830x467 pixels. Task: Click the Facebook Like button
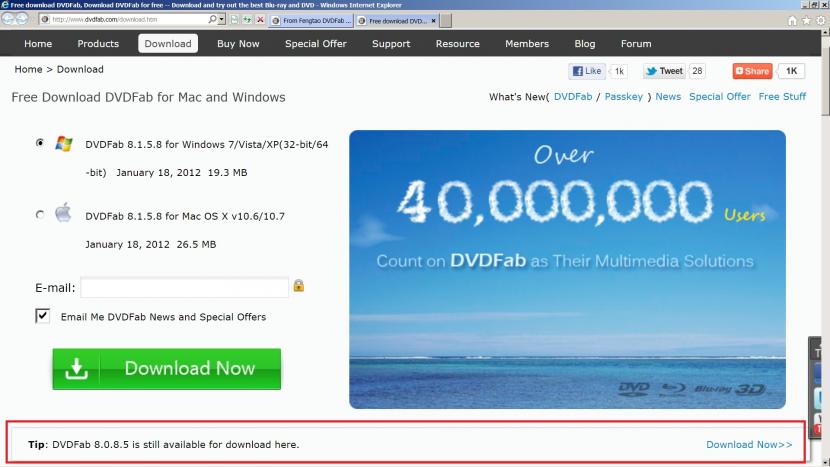tap(587, 71)
